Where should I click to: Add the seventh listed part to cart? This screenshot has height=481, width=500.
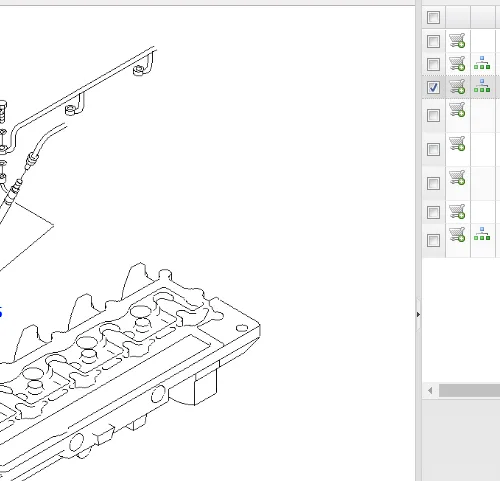[x=457, y=211]
